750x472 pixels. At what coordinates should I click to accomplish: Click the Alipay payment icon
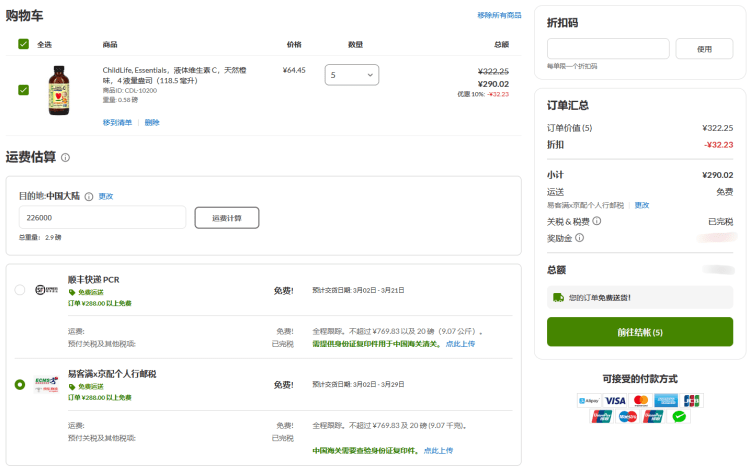click(x=589, y=401)
